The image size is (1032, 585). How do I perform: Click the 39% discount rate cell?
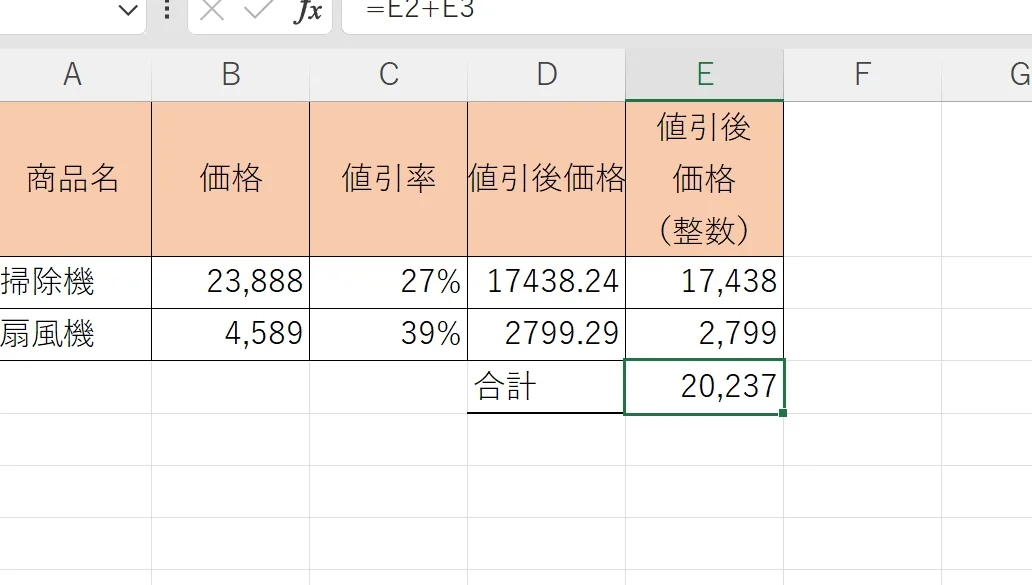pyautogui.click(x=389, y=334)
